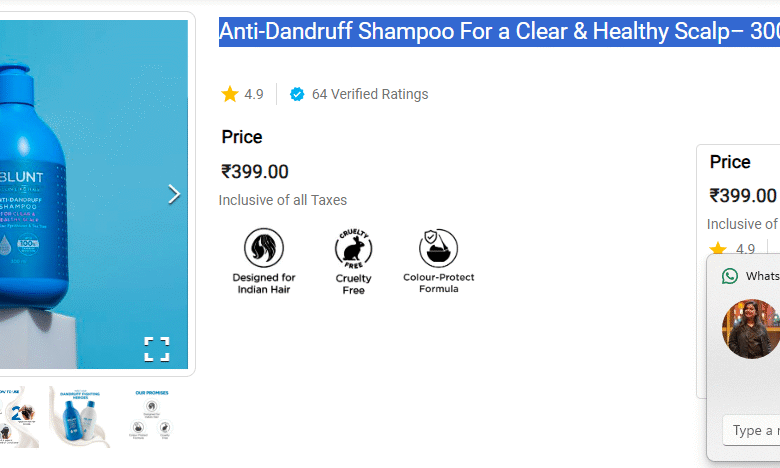Click the next image arrow on product photo
The height and width of the screenshot is (468, 780).
pyautogui.click(x=174, y=194)
